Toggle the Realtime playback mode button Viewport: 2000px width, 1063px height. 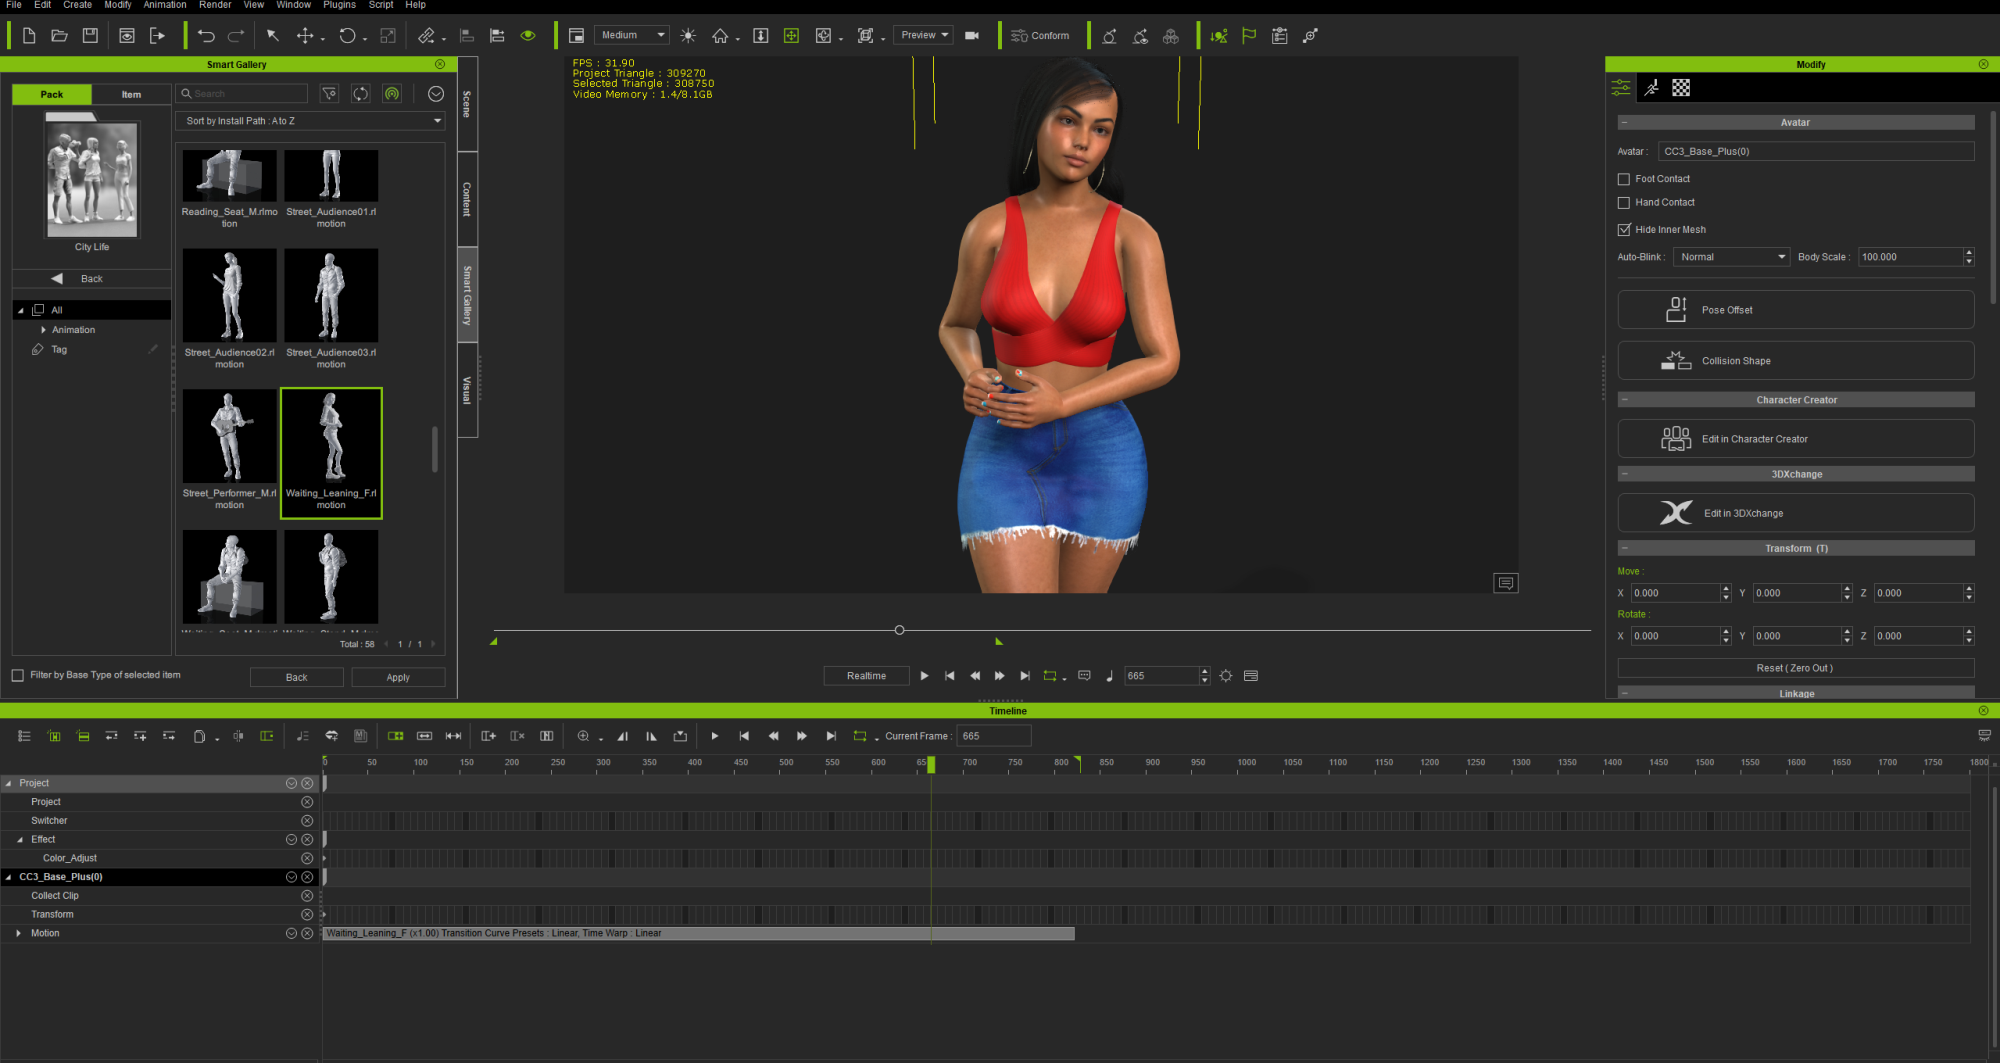click(x=866, y=676)
